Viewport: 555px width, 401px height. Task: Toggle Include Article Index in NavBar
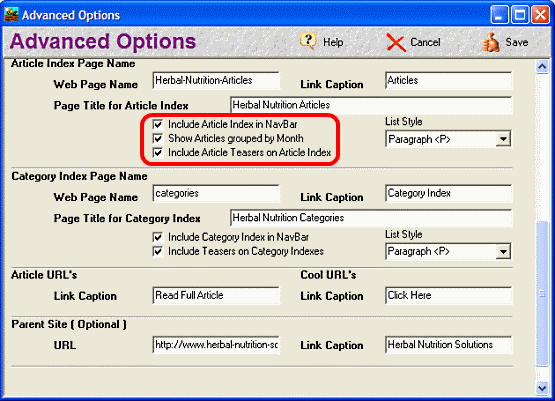(x=158, y=125)
